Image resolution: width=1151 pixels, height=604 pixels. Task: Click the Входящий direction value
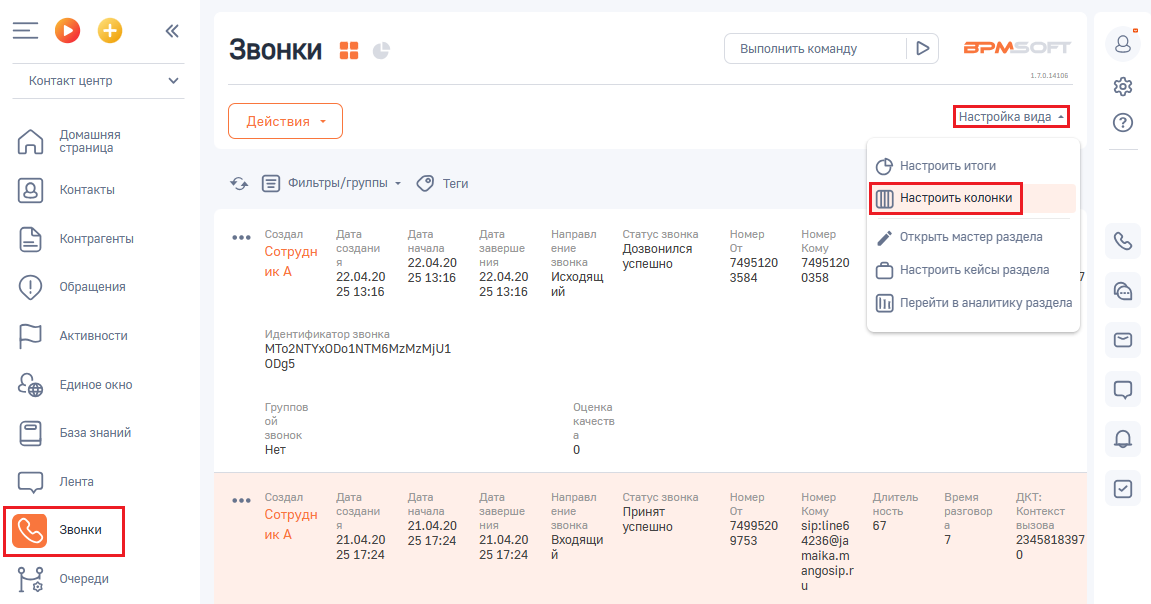(577, 547)
